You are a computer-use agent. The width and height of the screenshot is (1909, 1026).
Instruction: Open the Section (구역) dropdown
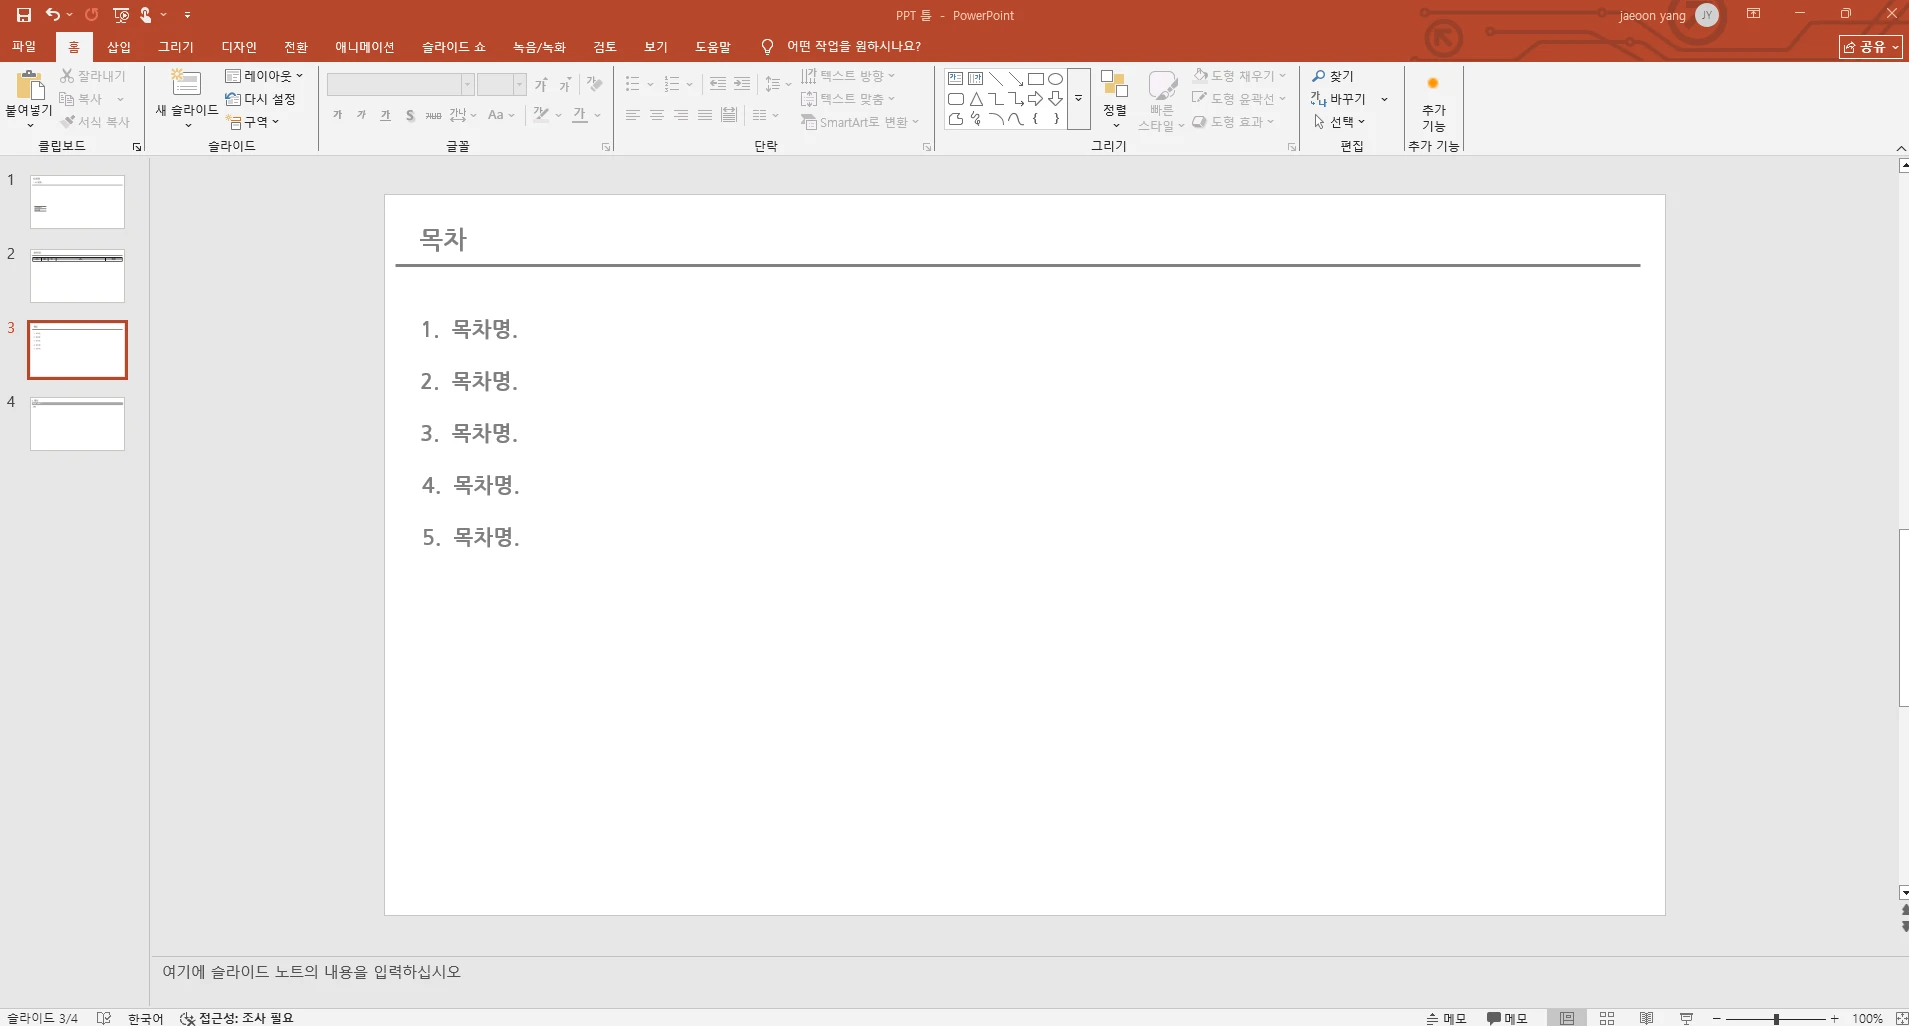(x=253, y=122)
